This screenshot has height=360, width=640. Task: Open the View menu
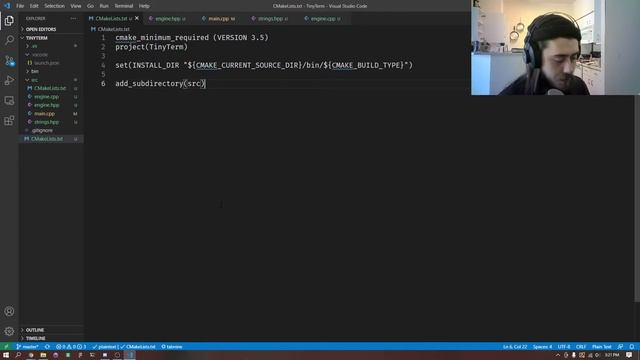tap(76, 6)
